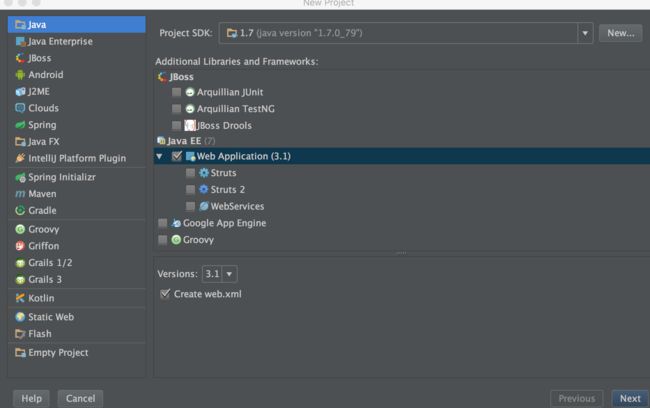Click the Previous button
Image resolution: width=650 pixels, height=408 pixels.
point(577,398)
